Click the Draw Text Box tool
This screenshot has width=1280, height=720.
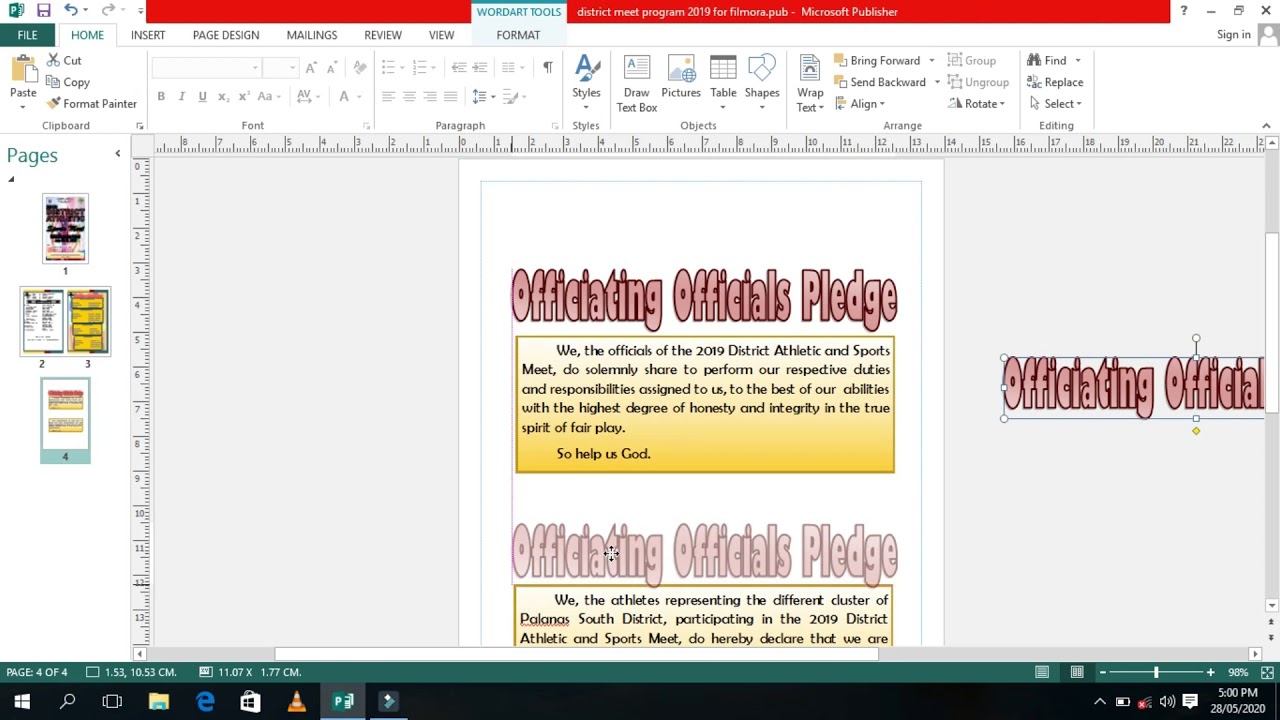[x=636, y=84]
